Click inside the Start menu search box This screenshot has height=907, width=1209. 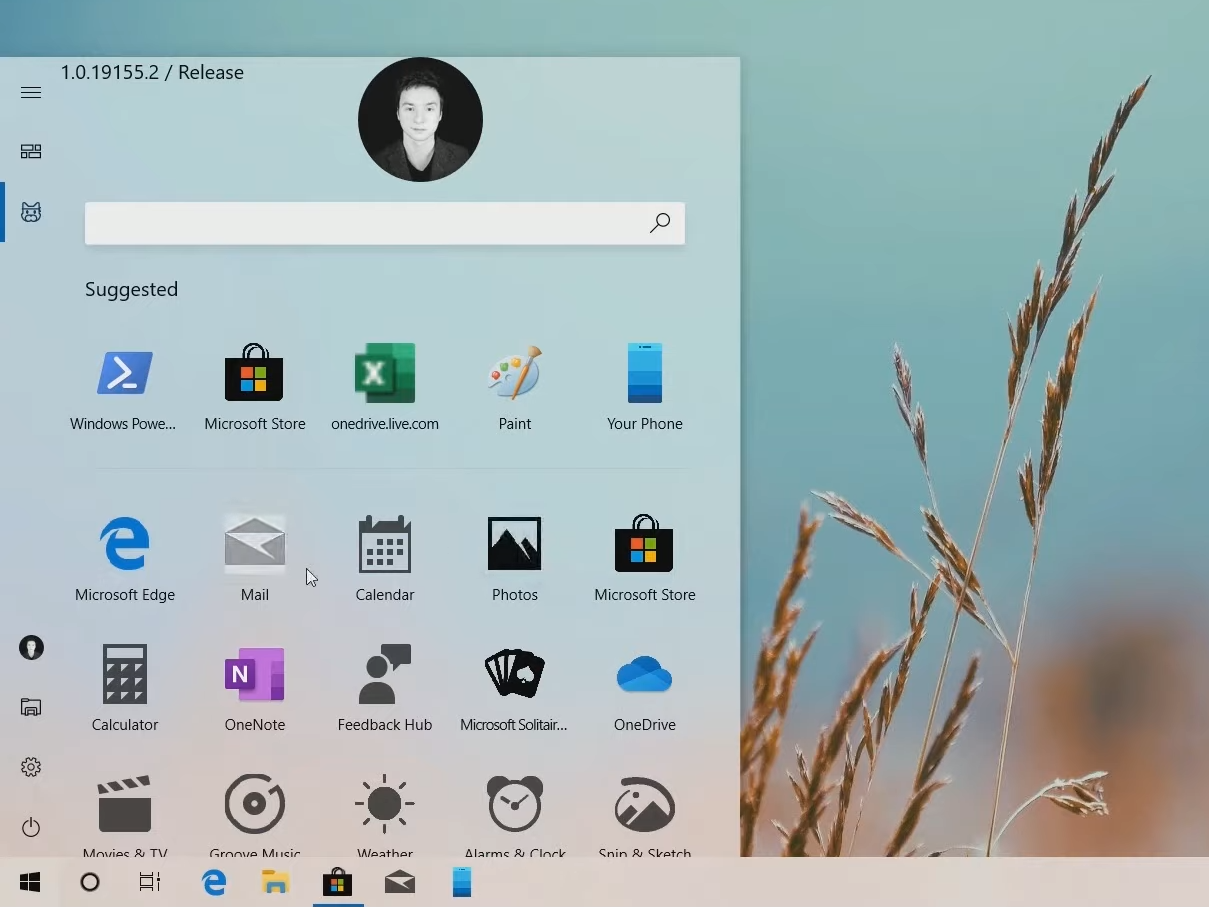pyautogui.click(x=365, y=224)
